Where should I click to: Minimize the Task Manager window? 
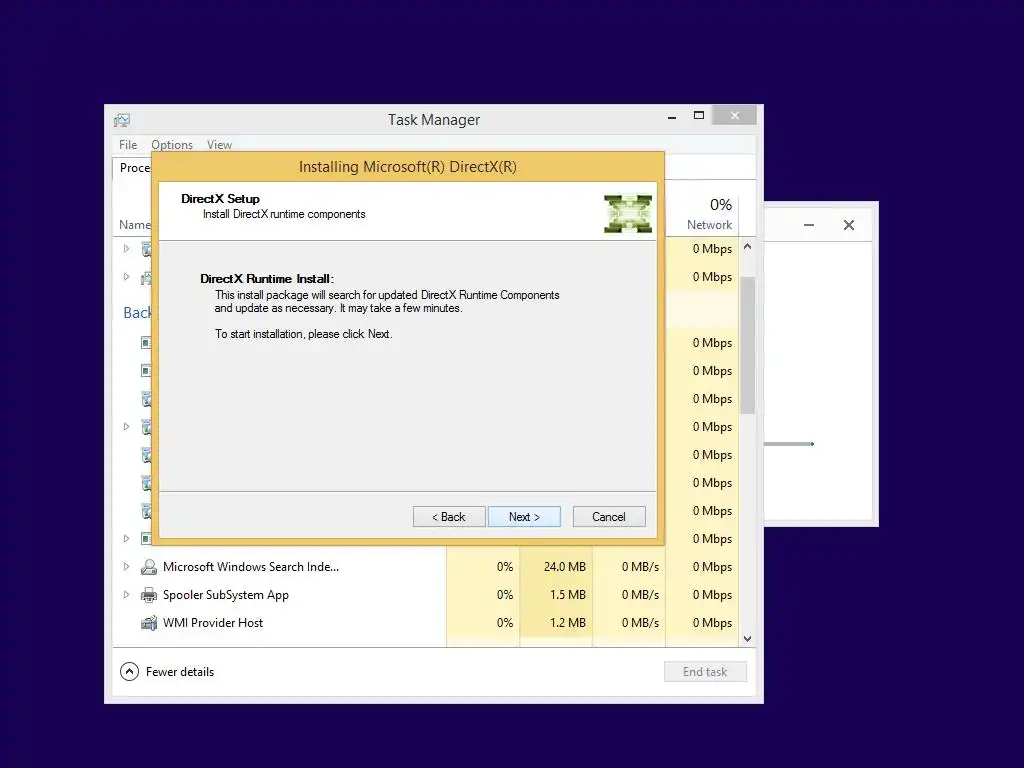[672, 116]
